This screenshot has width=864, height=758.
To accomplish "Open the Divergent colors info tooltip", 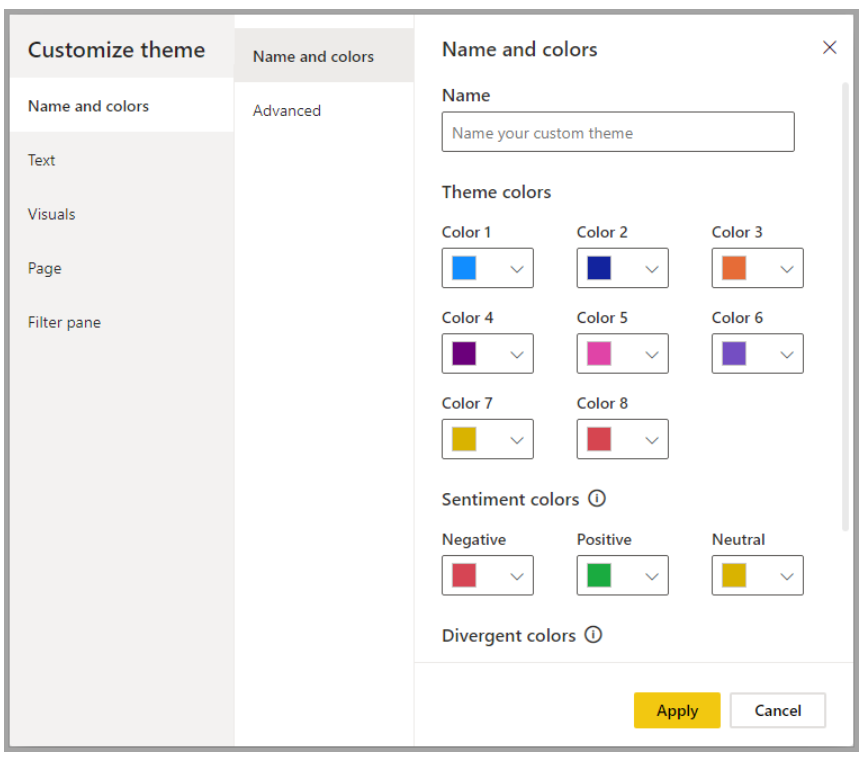I will coord(593,634).
